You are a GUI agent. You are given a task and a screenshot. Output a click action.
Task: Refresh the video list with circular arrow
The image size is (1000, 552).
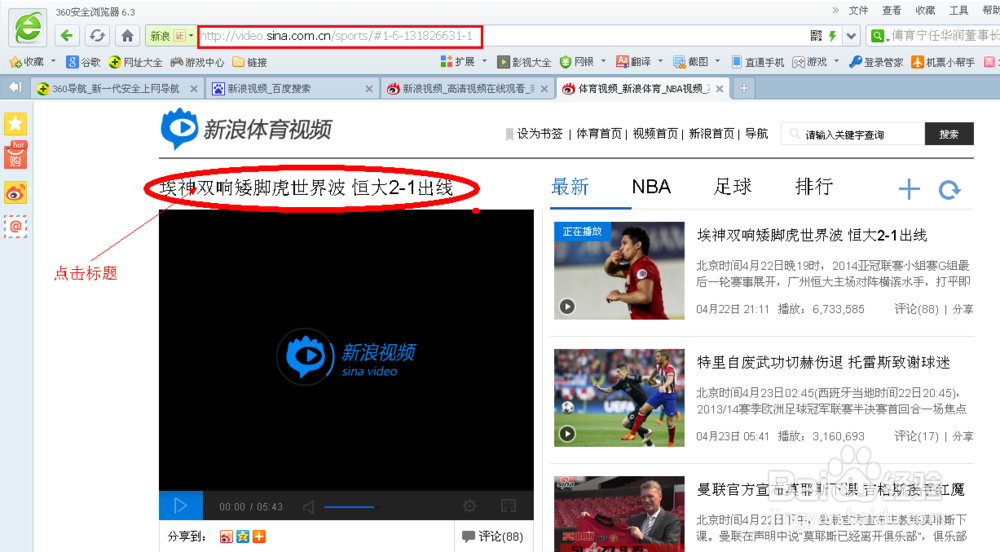949,189
